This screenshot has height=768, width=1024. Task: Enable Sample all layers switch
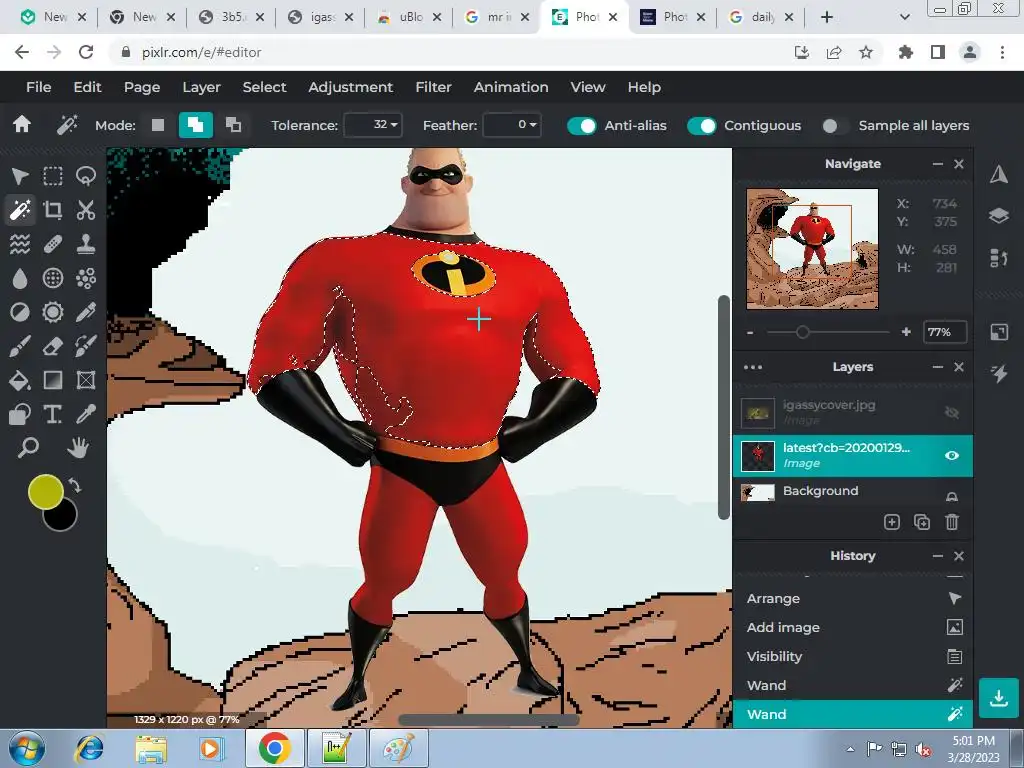coord(835,125)
